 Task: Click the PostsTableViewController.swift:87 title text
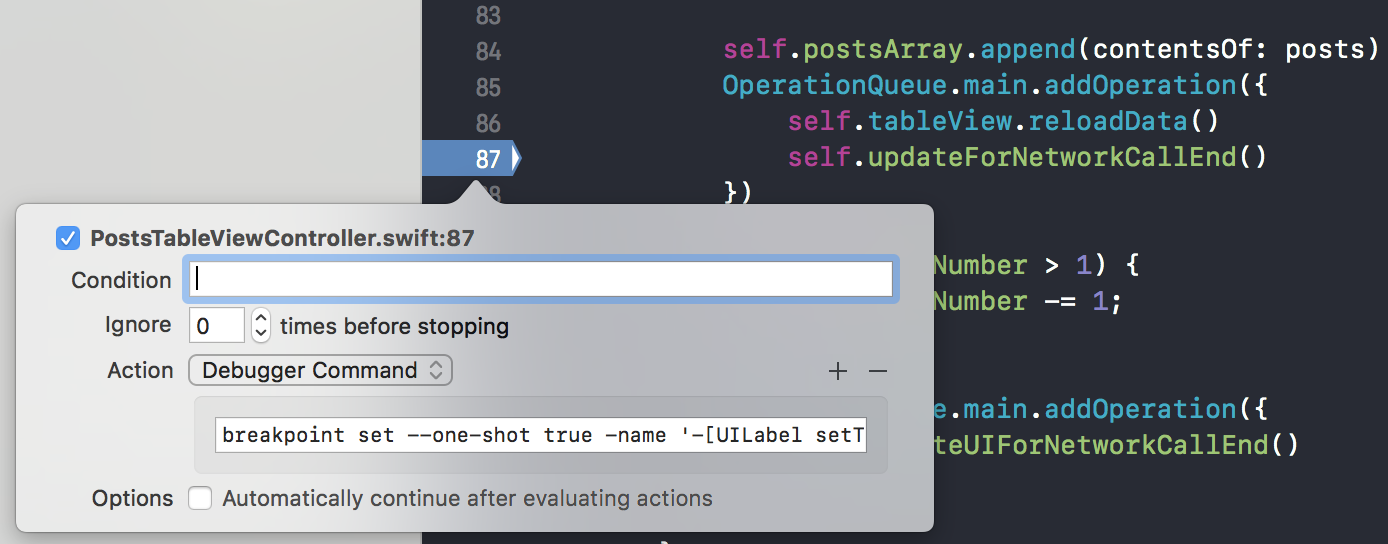[x=282, y=239]
